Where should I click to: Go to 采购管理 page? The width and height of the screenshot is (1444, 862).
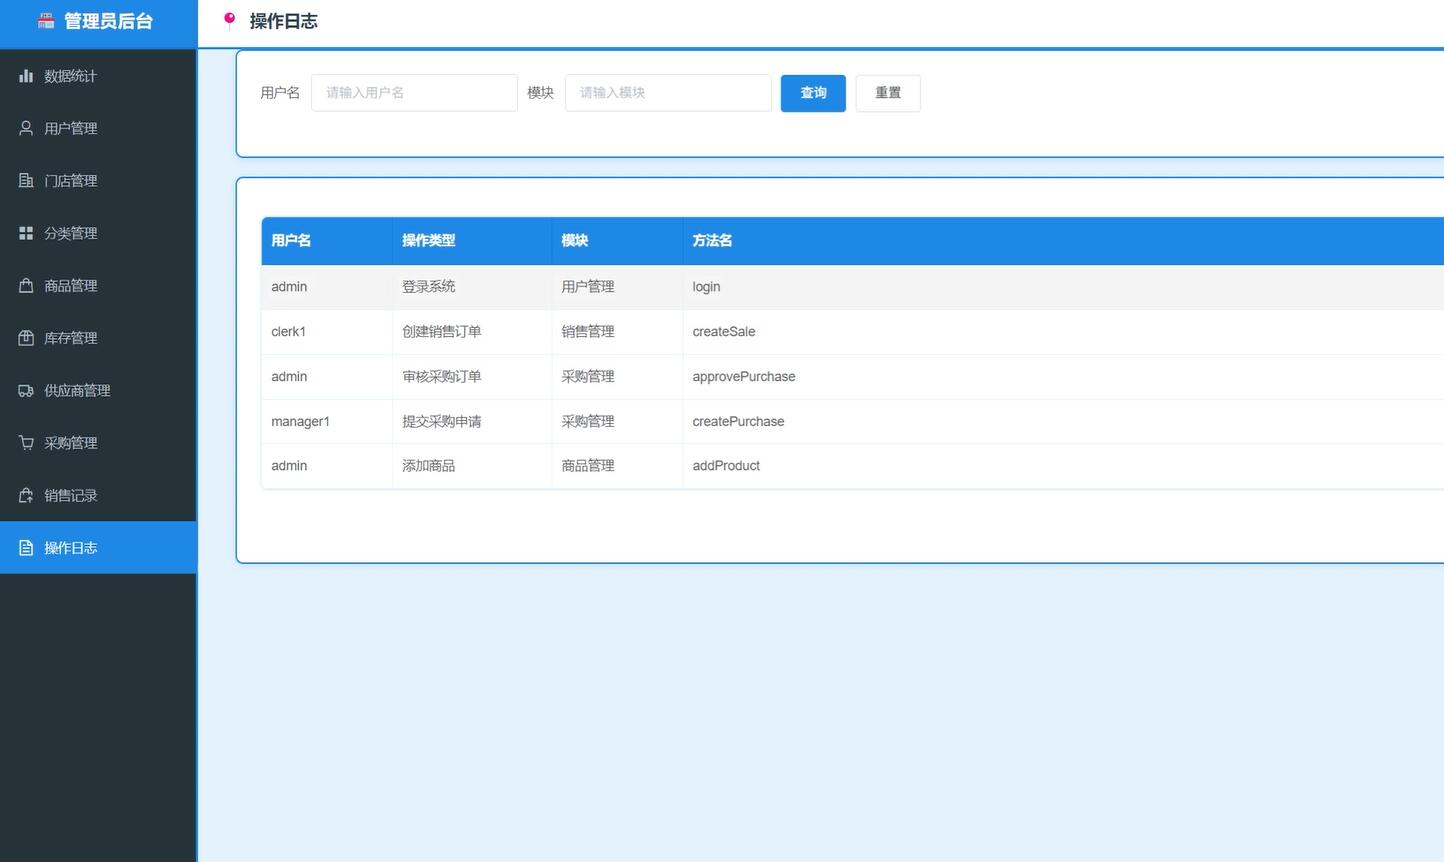tap(98, 443)
